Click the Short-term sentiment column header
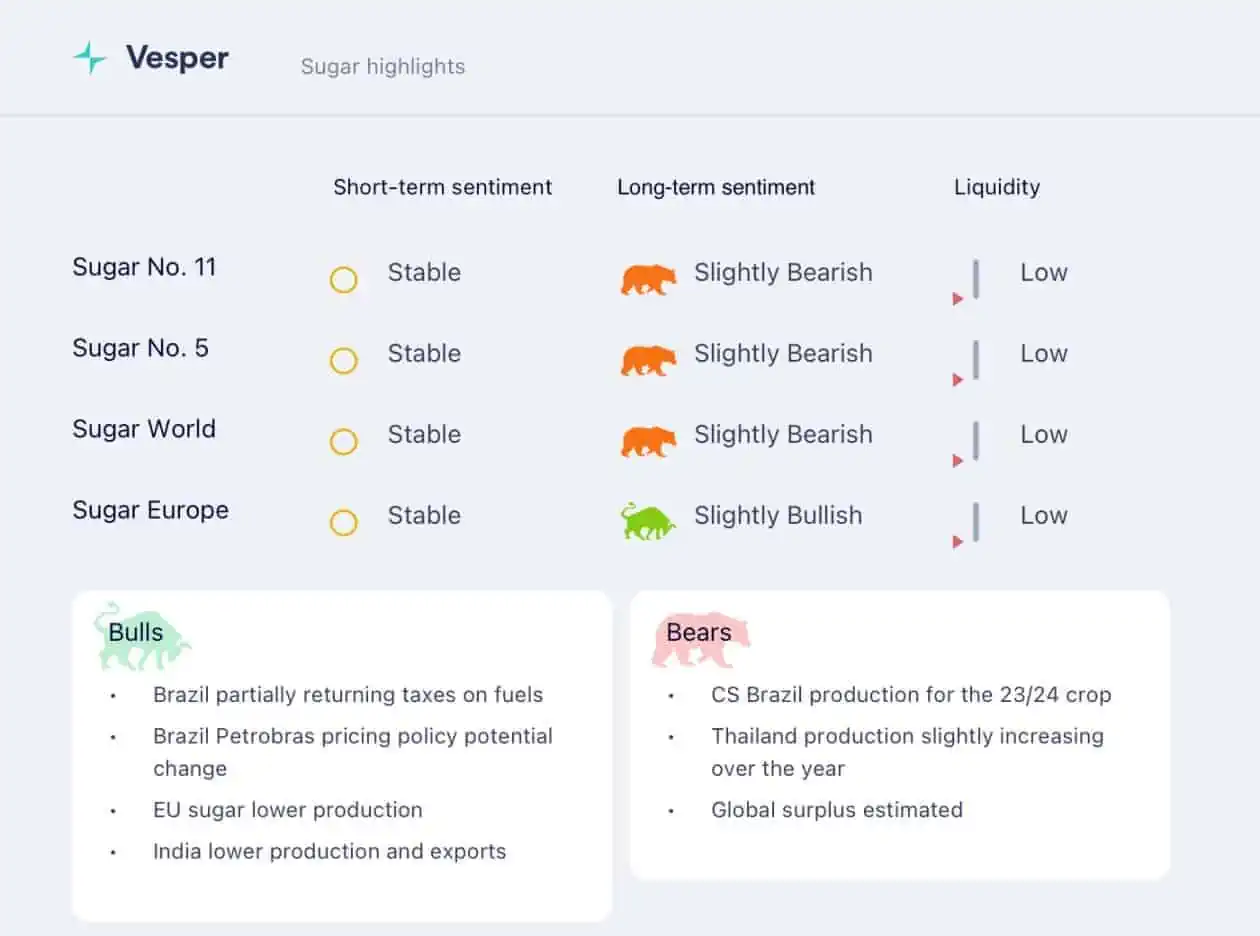The width and height of the screenshot is (1260, 936). point(443,187)
